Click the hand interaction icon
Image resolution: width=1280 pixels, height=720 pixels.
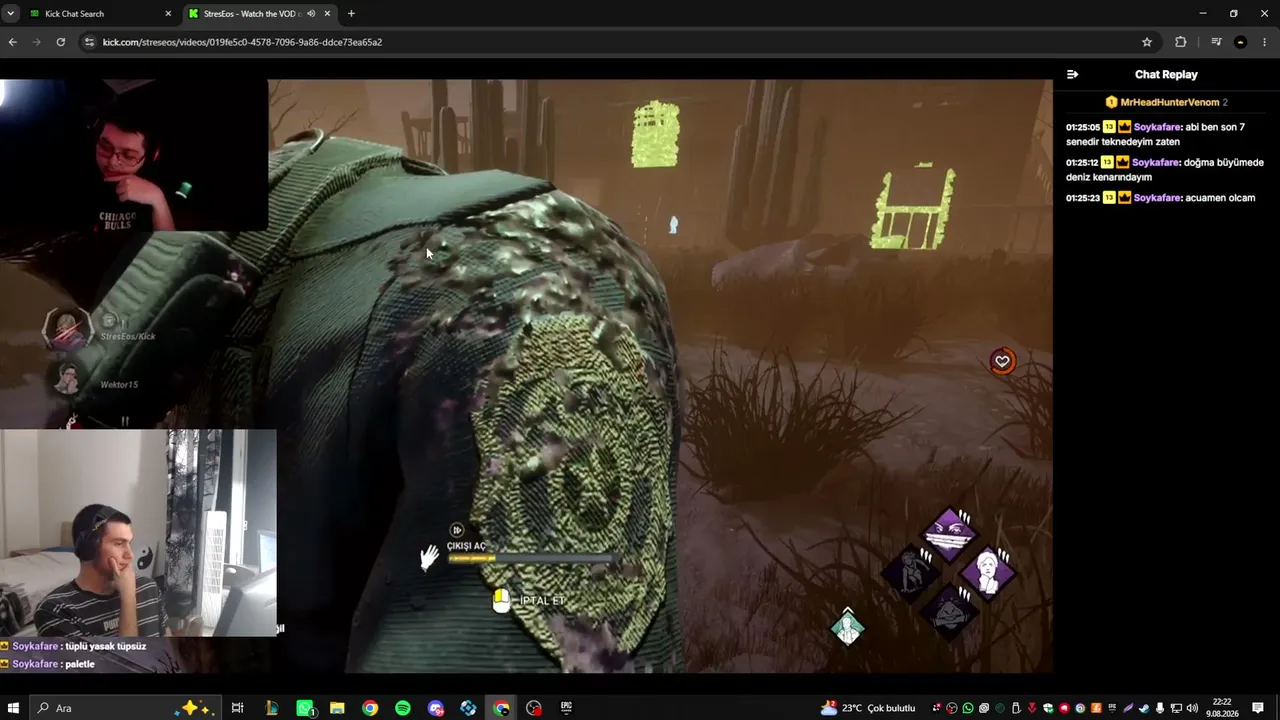tap(429, 557)
